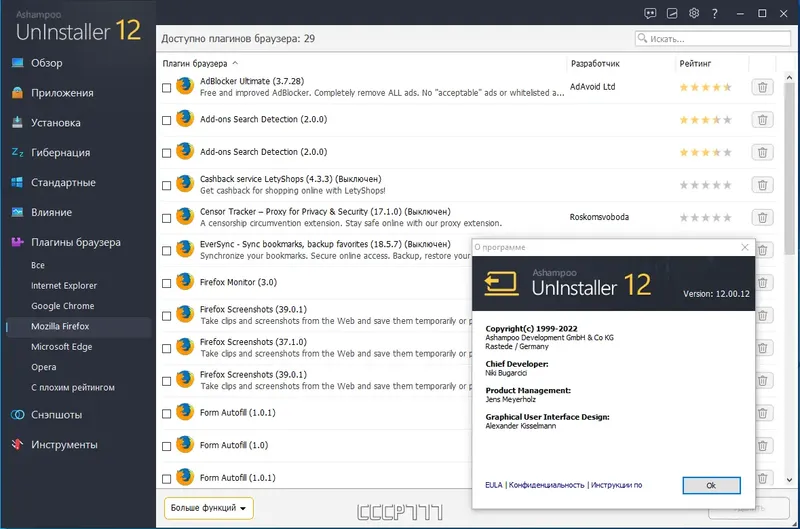This screenshot has width=800, height=529.
Task: Click Firefox icon of AdBlocker Ultimate row
Action: point(185,86)
